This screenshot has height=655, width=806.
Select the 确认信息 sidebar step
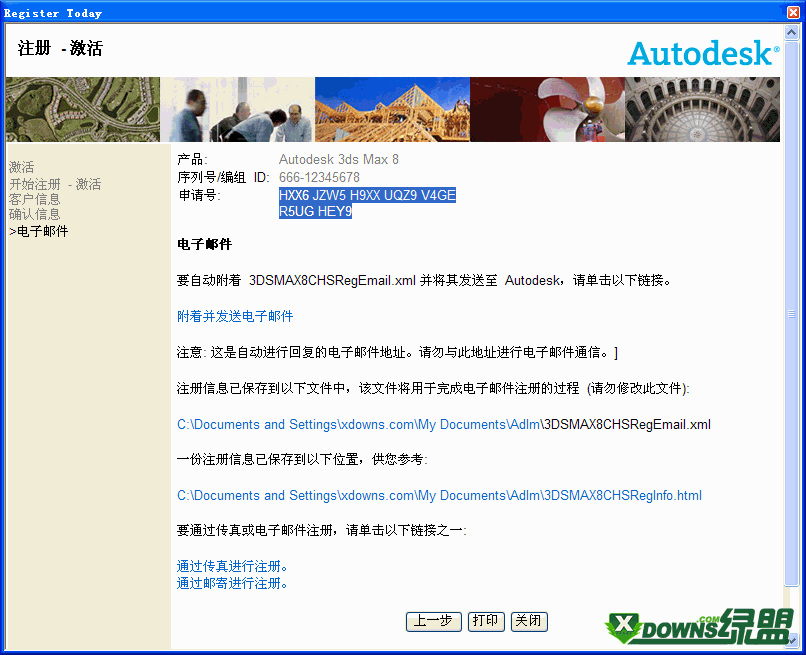pos(34,214)
